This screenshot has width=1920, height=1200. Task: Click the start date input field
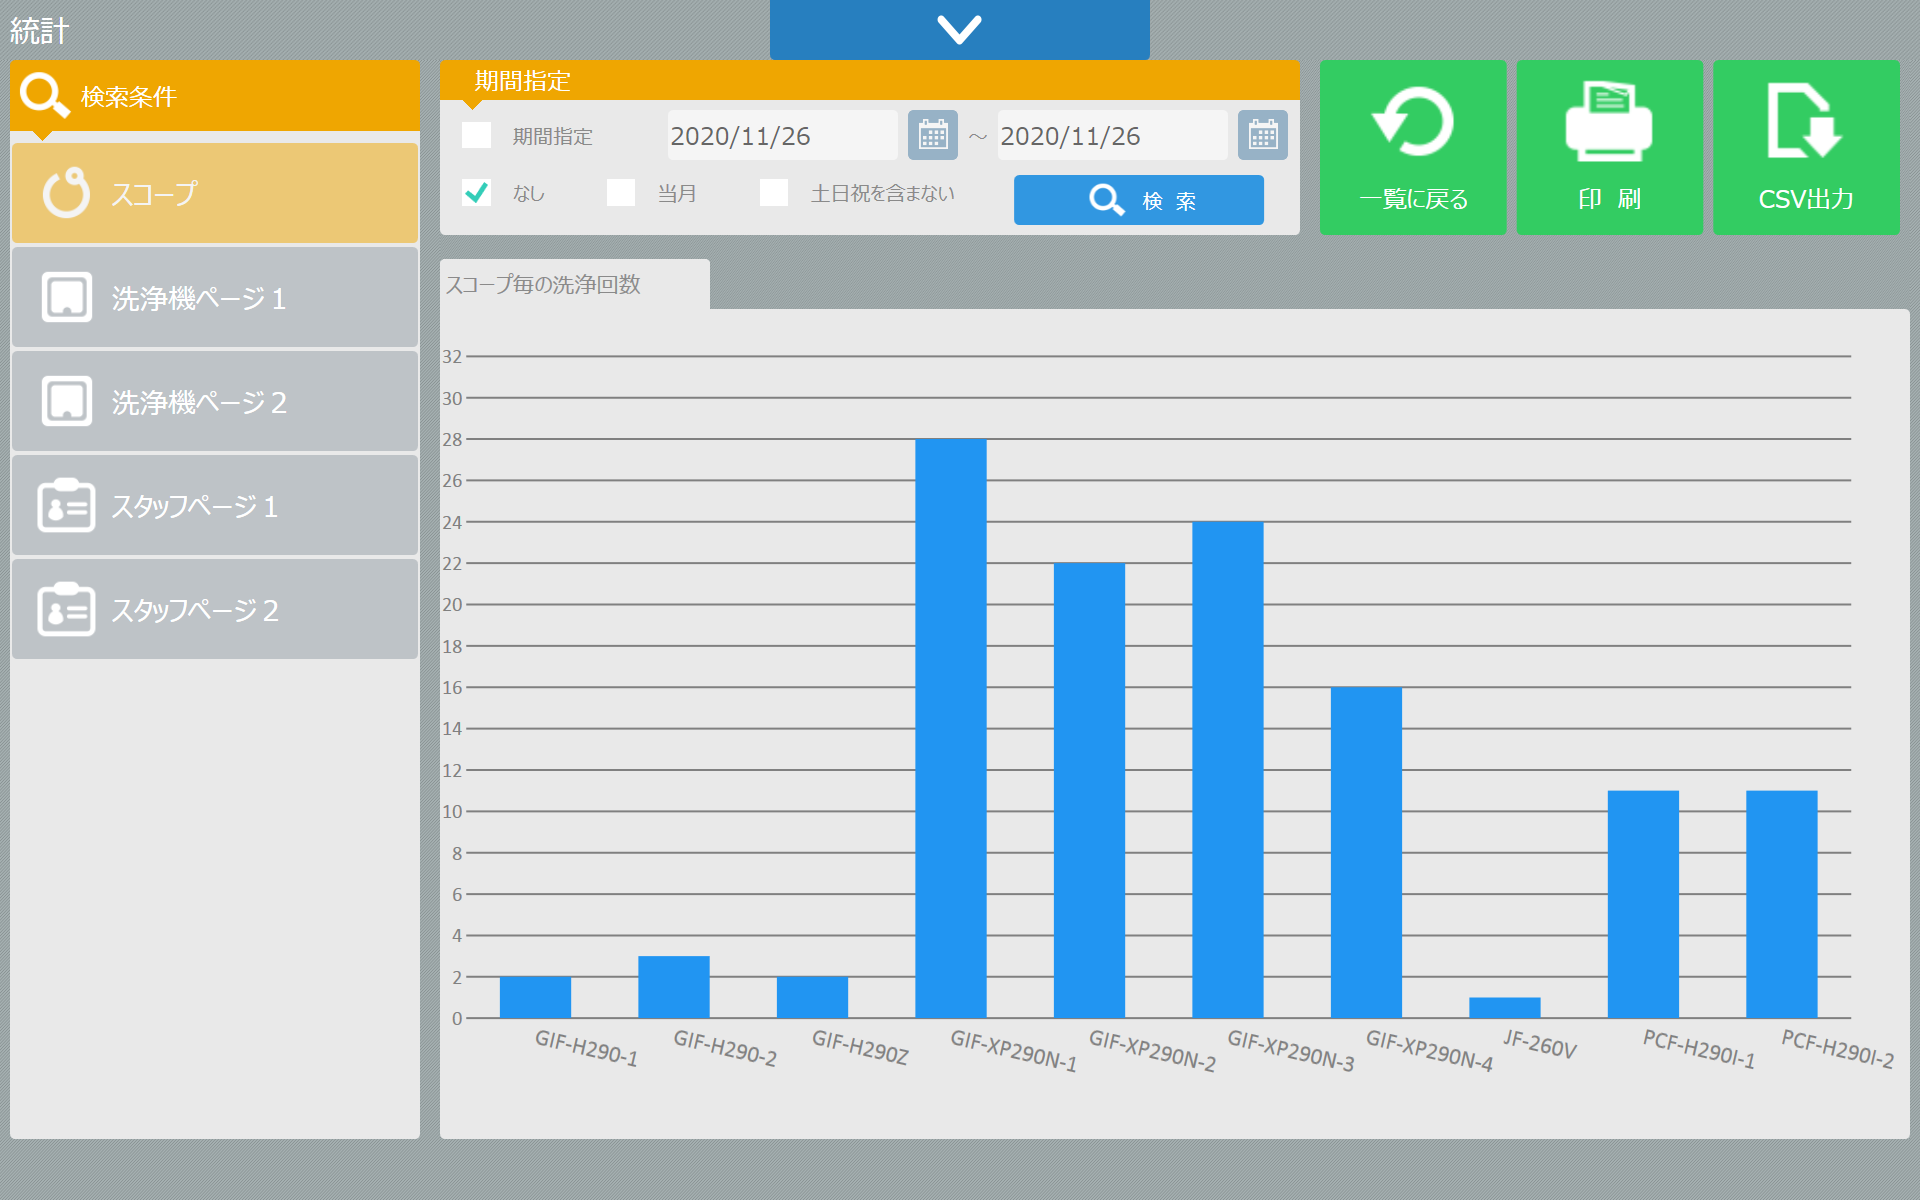click(x=781, y=135)
